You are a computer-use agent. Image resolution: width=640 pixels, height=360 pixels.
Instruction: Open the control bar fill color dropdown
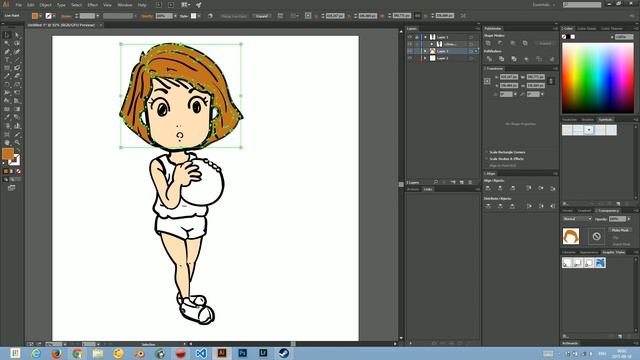41,16
